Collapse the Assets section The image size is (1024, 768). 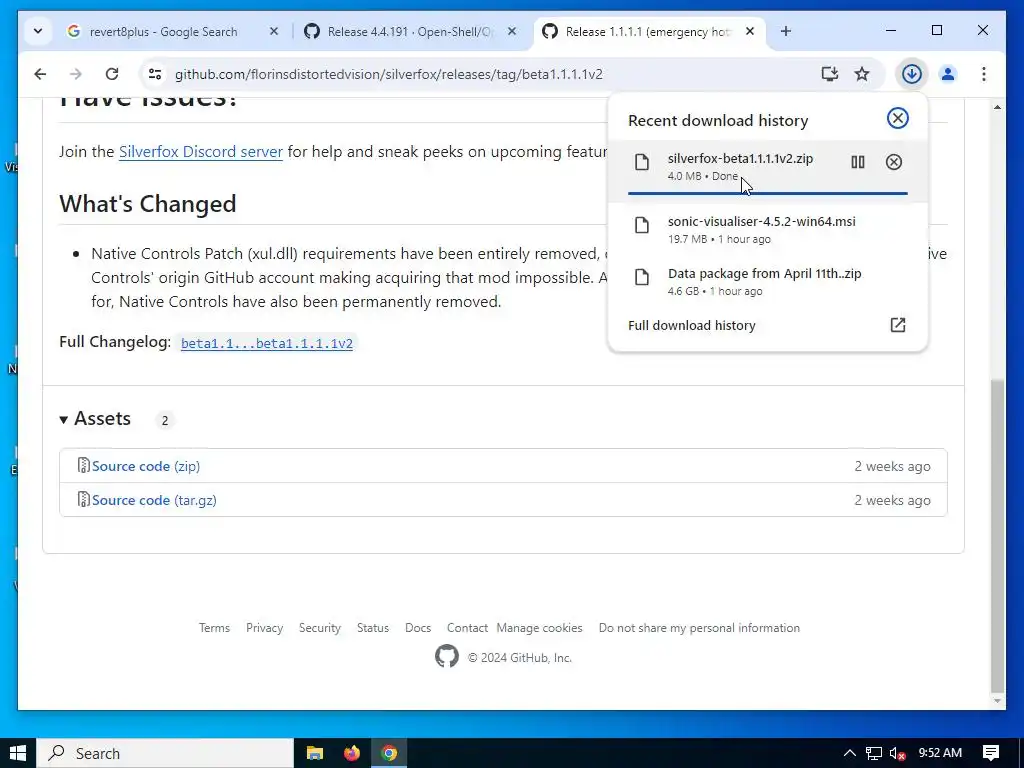pos(95,419)
